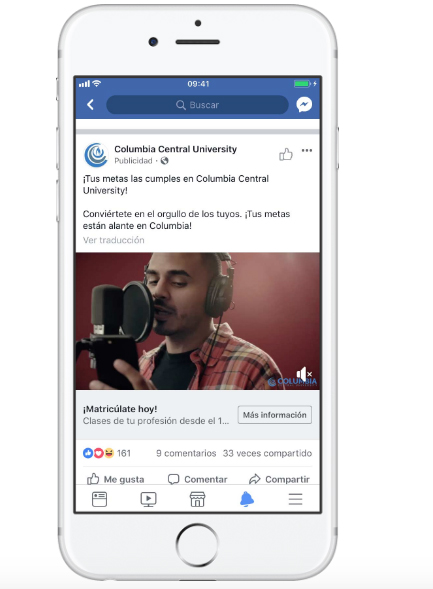Open the News Feed tab
This screenshot has width=433, height=589.
tap(100, 499)
